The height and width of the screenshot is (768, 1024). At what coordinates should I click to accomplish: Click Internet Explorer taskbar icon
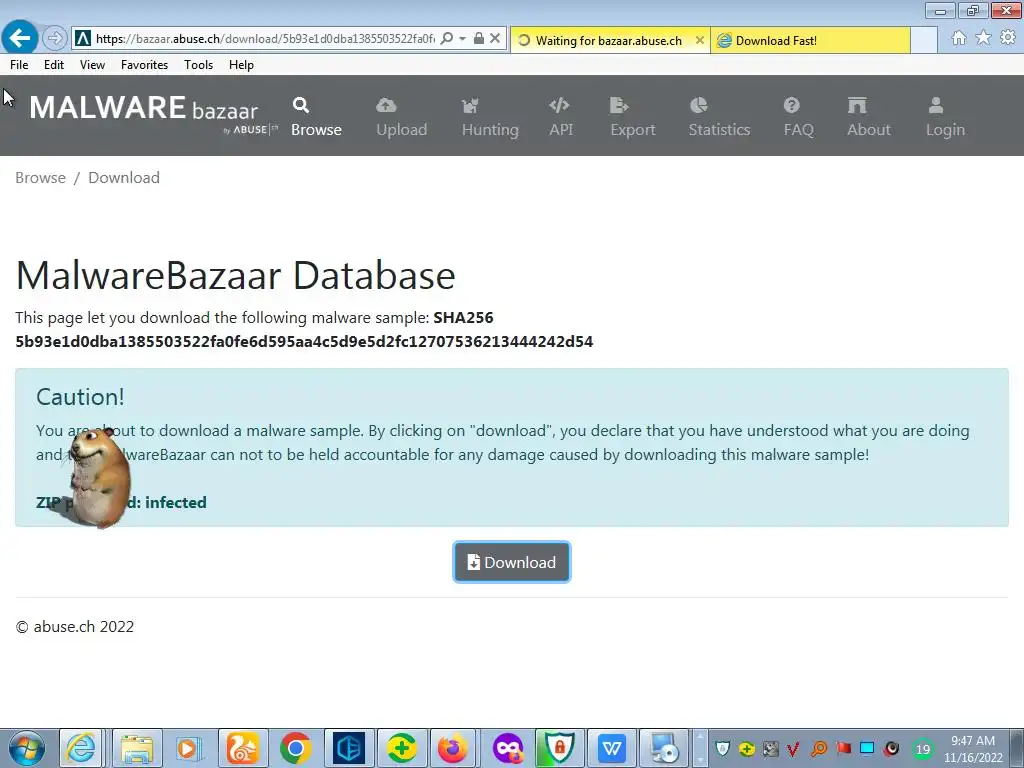pos(82,748)
